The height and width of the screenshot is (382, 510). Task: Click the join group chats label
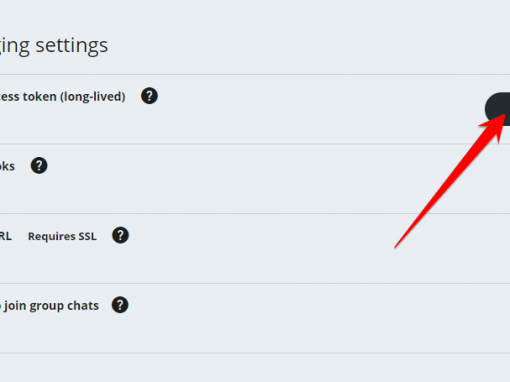click(x=49, y=306)
